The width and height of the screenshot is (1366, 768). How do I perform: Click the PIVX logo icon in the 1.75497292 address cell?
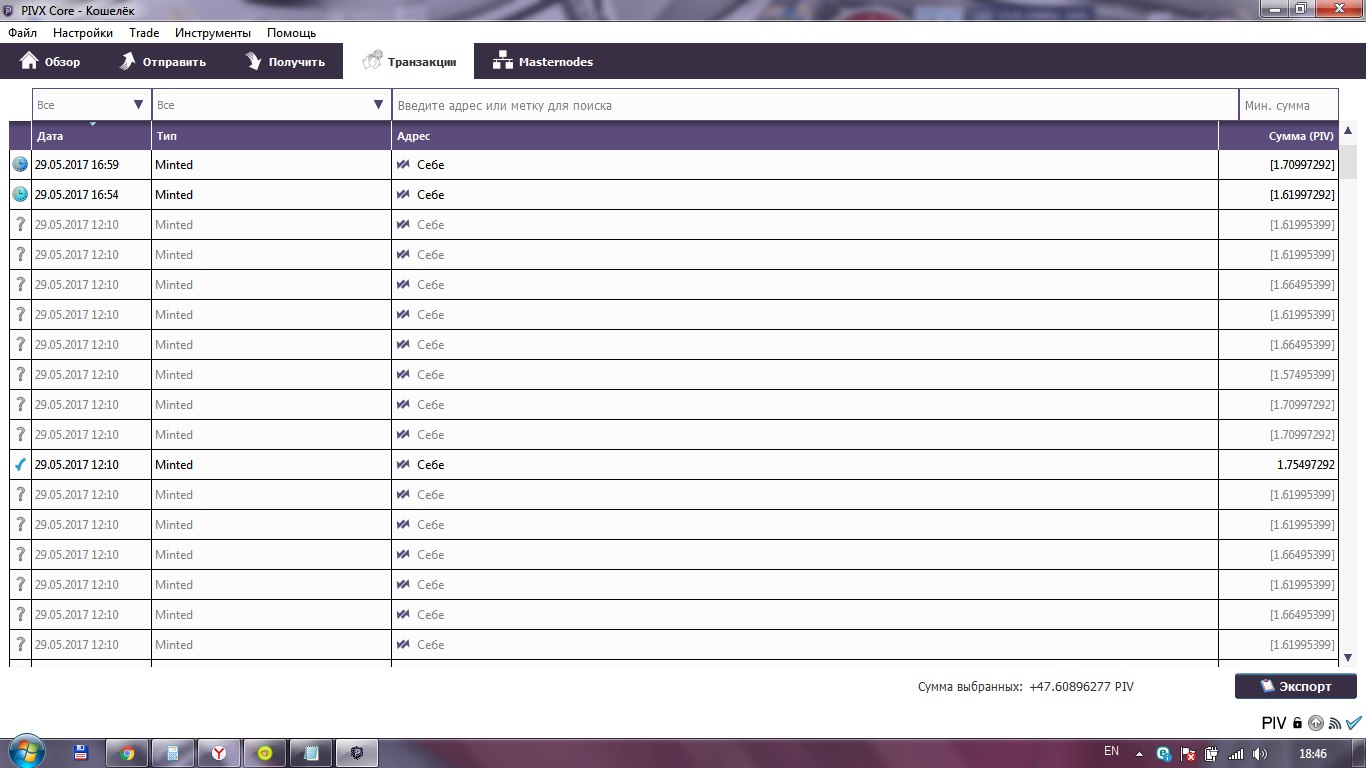point(404,464)
